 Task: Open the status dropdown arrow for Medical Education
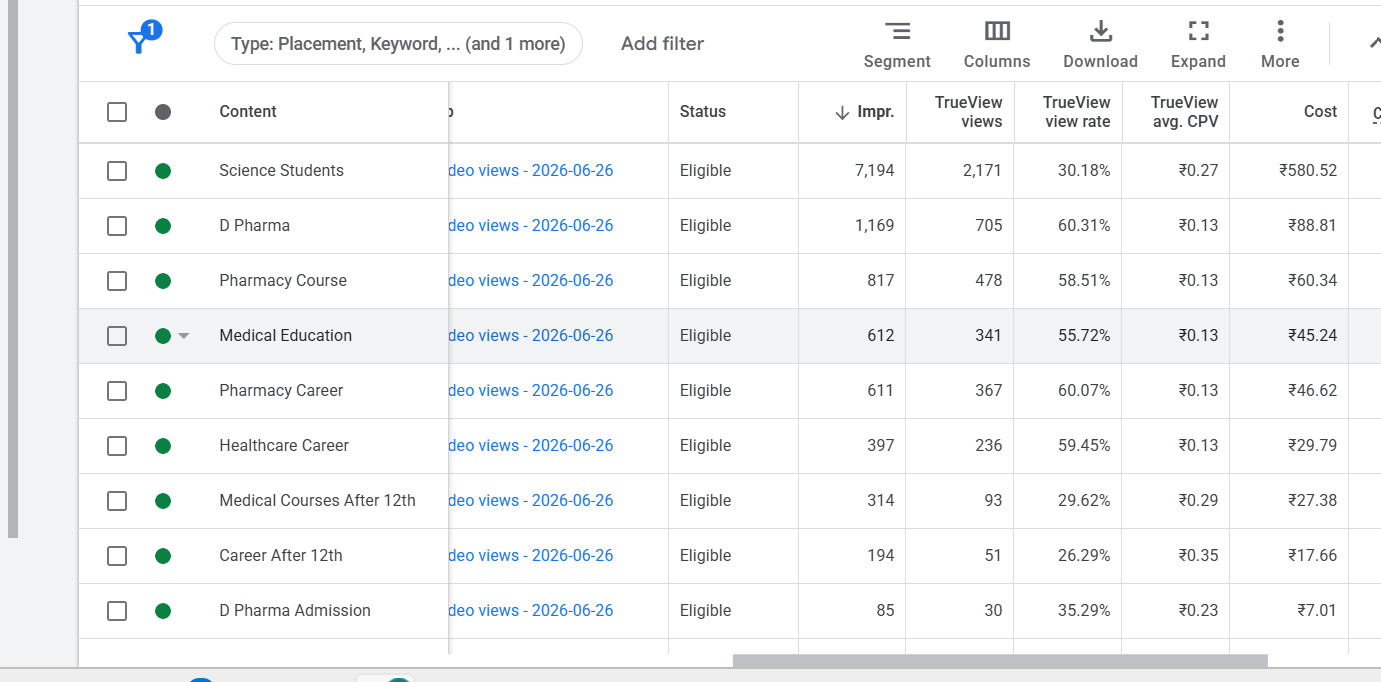coord(183,336)
